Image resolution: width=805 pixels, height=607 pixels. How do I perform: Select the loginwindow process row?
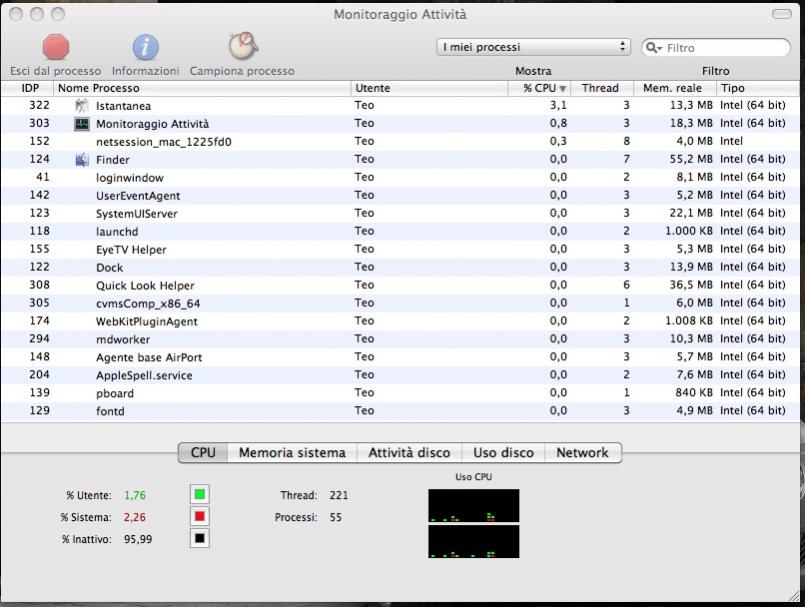400,178
